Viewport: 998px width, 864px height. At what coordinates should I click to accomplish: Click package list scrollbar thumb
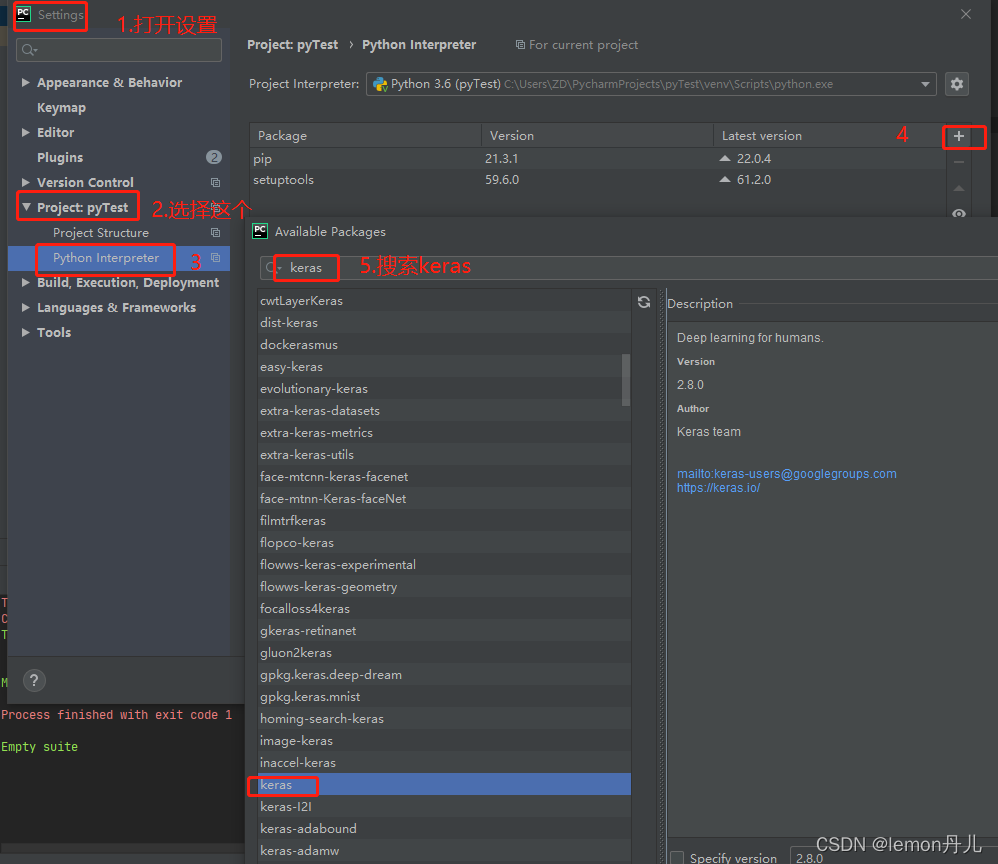626,380
